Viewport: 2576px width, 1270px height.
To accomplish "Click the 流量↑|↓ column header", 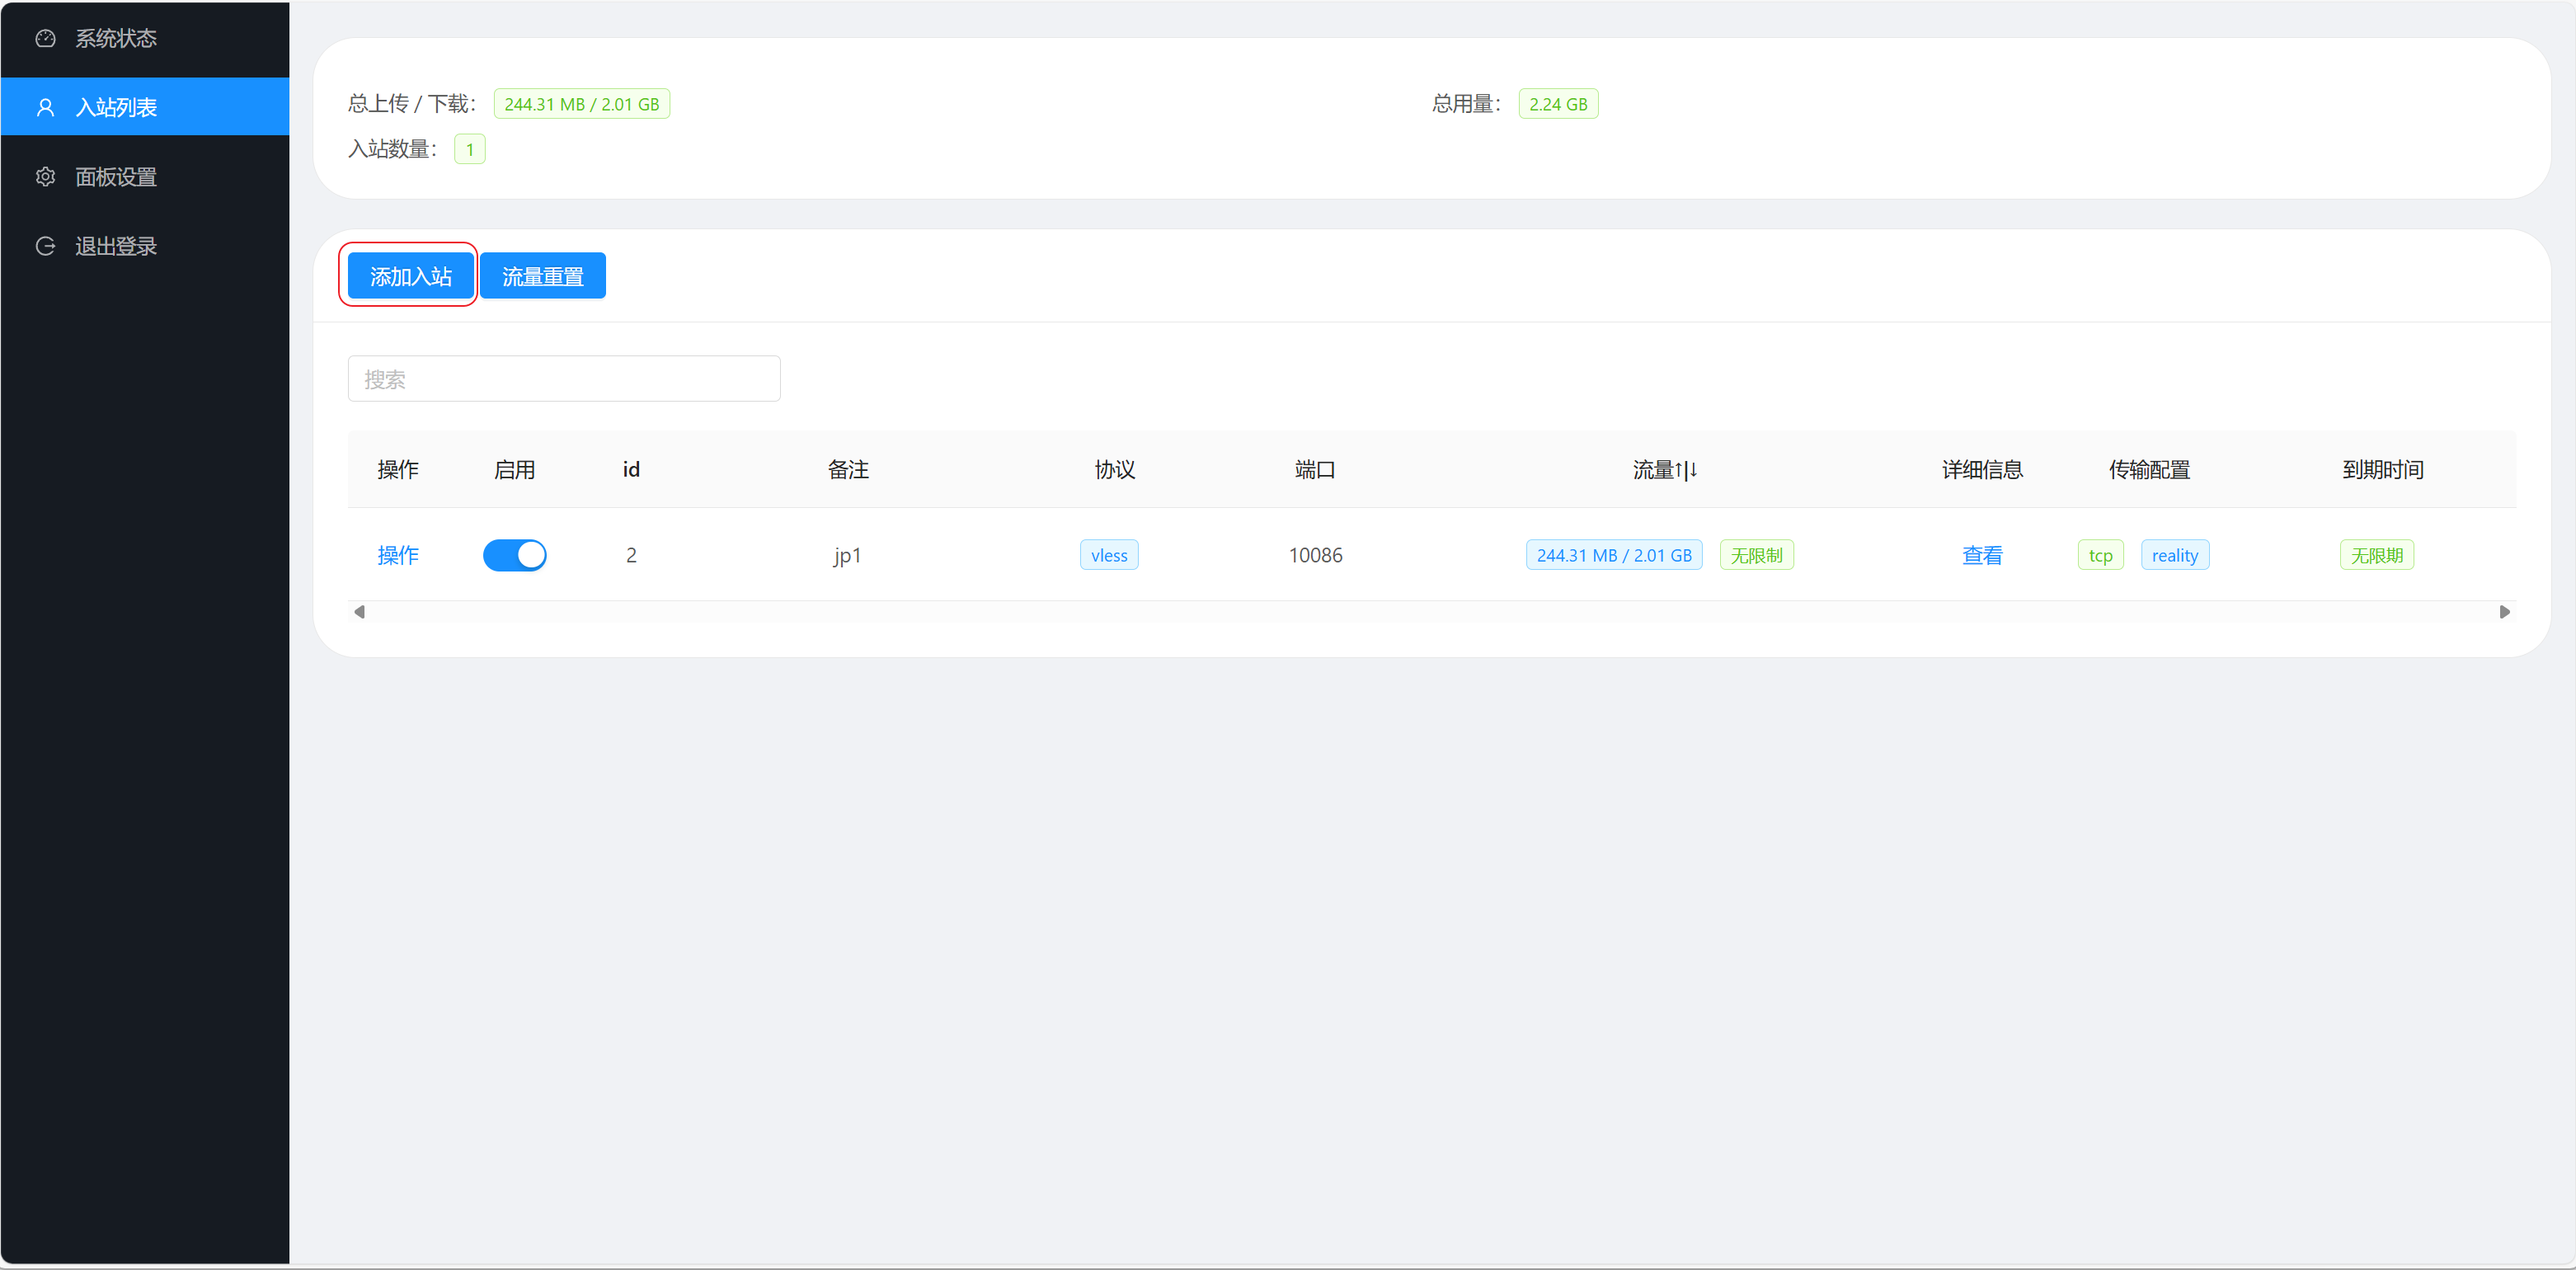I will pos(1665,470).
